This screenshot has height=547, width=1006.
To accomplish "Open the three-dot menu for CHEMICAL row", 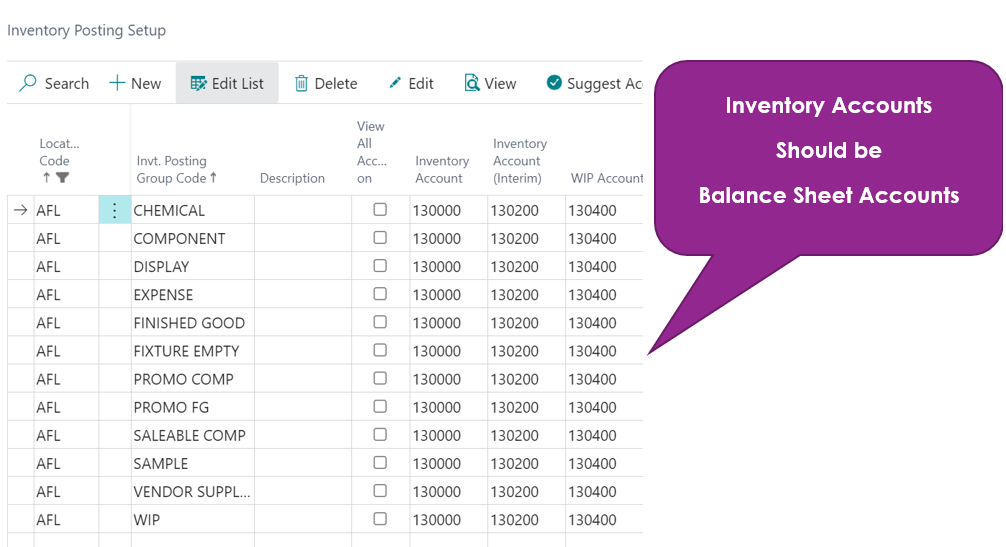I will [114, 210].
